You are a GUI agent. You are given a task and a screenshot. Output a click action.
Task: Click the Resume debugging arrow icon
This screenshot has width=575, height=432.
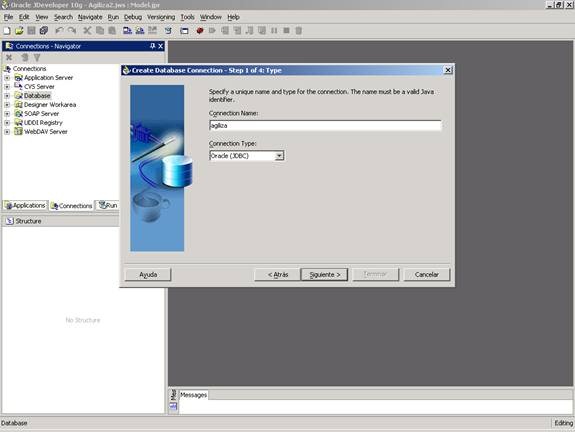pos(212,30)
